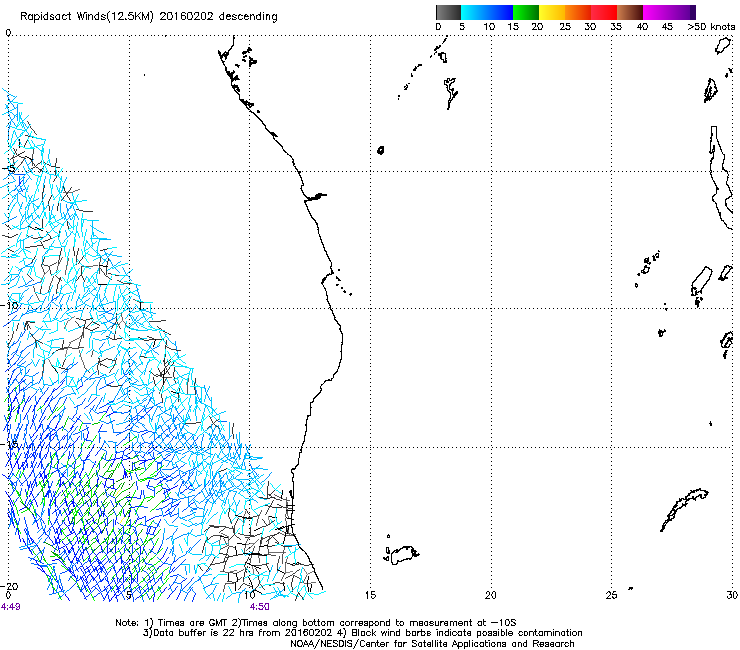Click longitude label "30" on the bottom axis
This screenshot has height=650, width=740.
[732, 595]
